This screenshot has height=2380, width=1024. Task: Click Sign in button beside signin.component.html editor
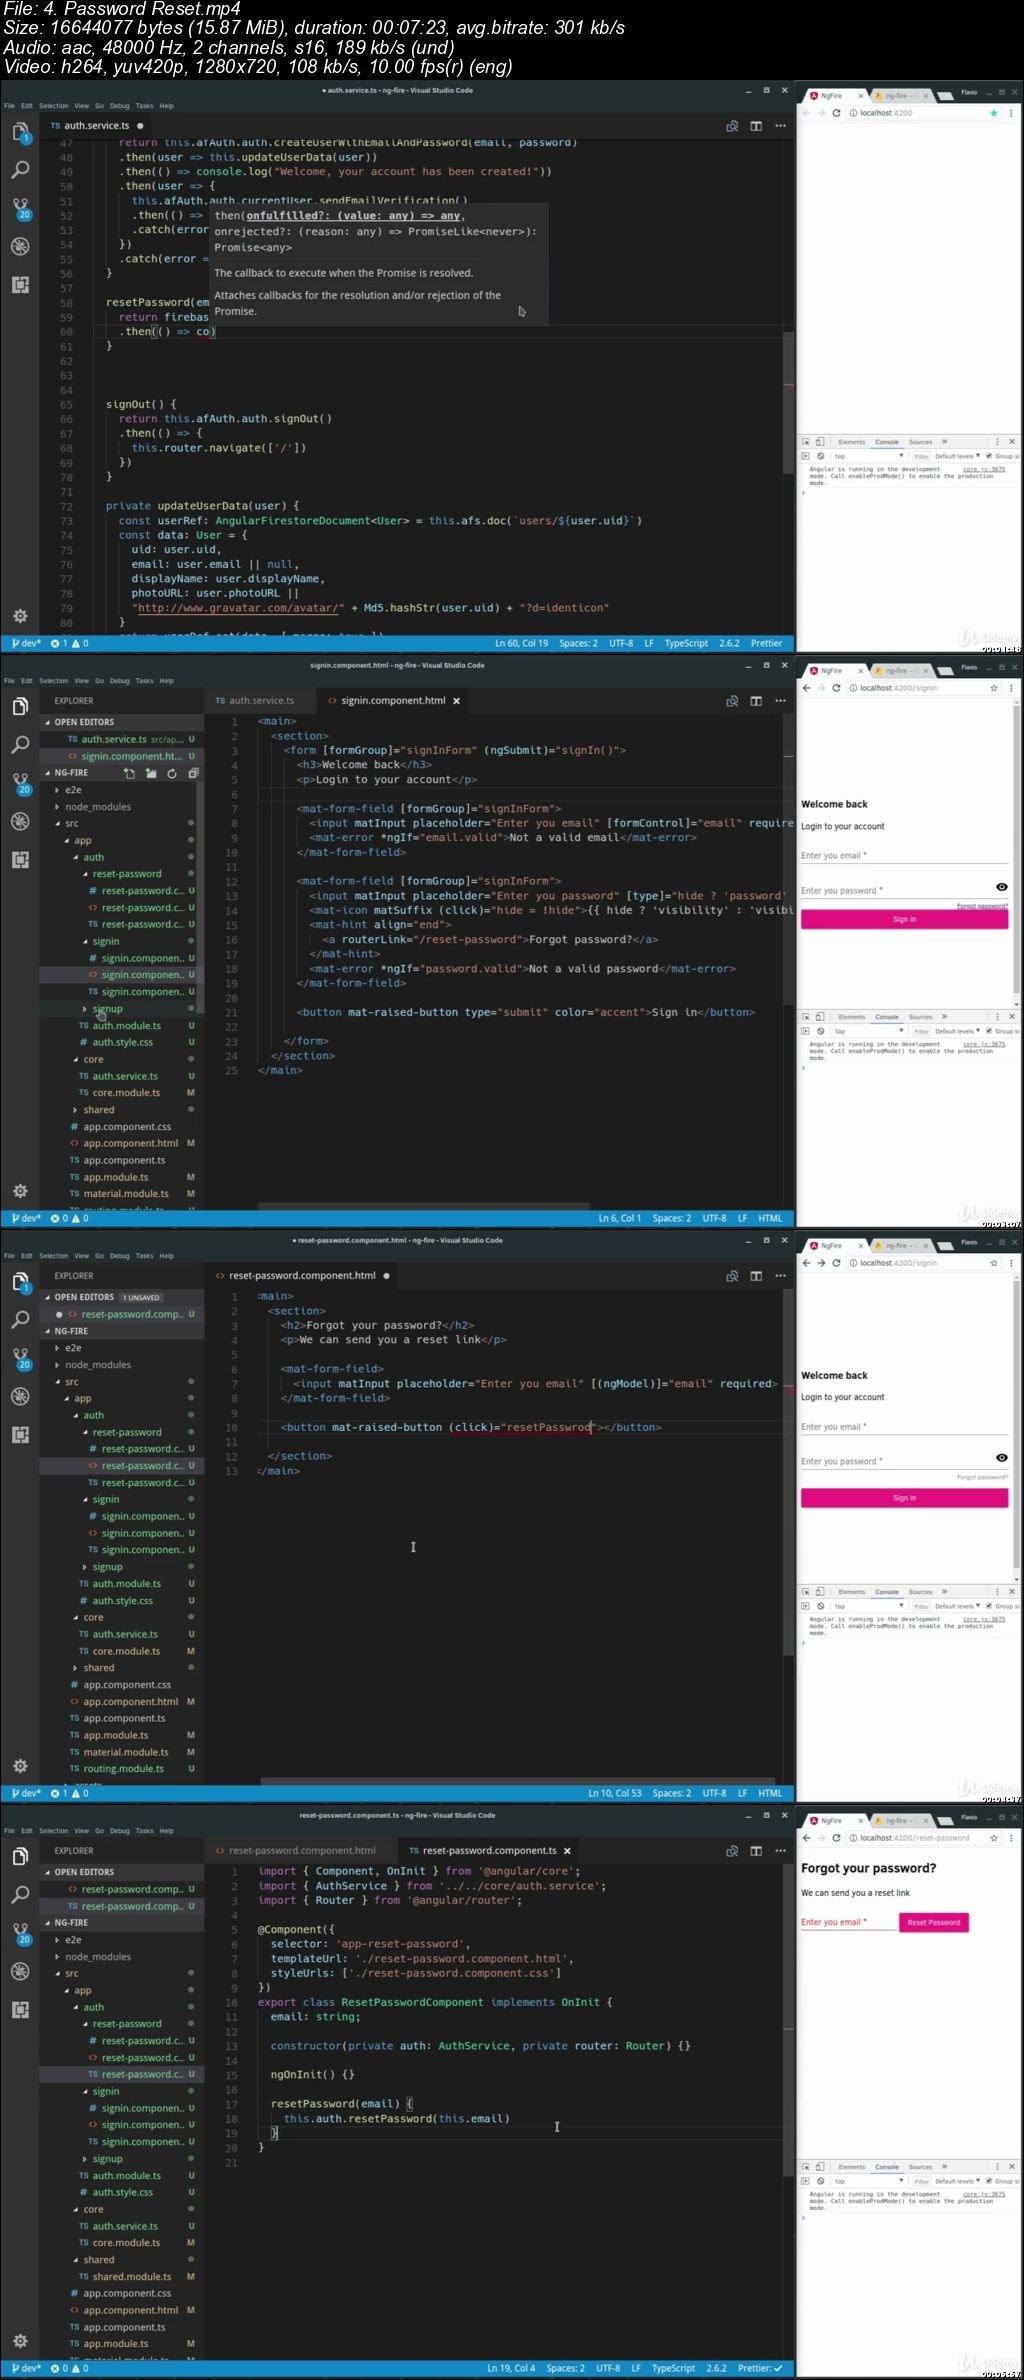(x=904, y=919)
